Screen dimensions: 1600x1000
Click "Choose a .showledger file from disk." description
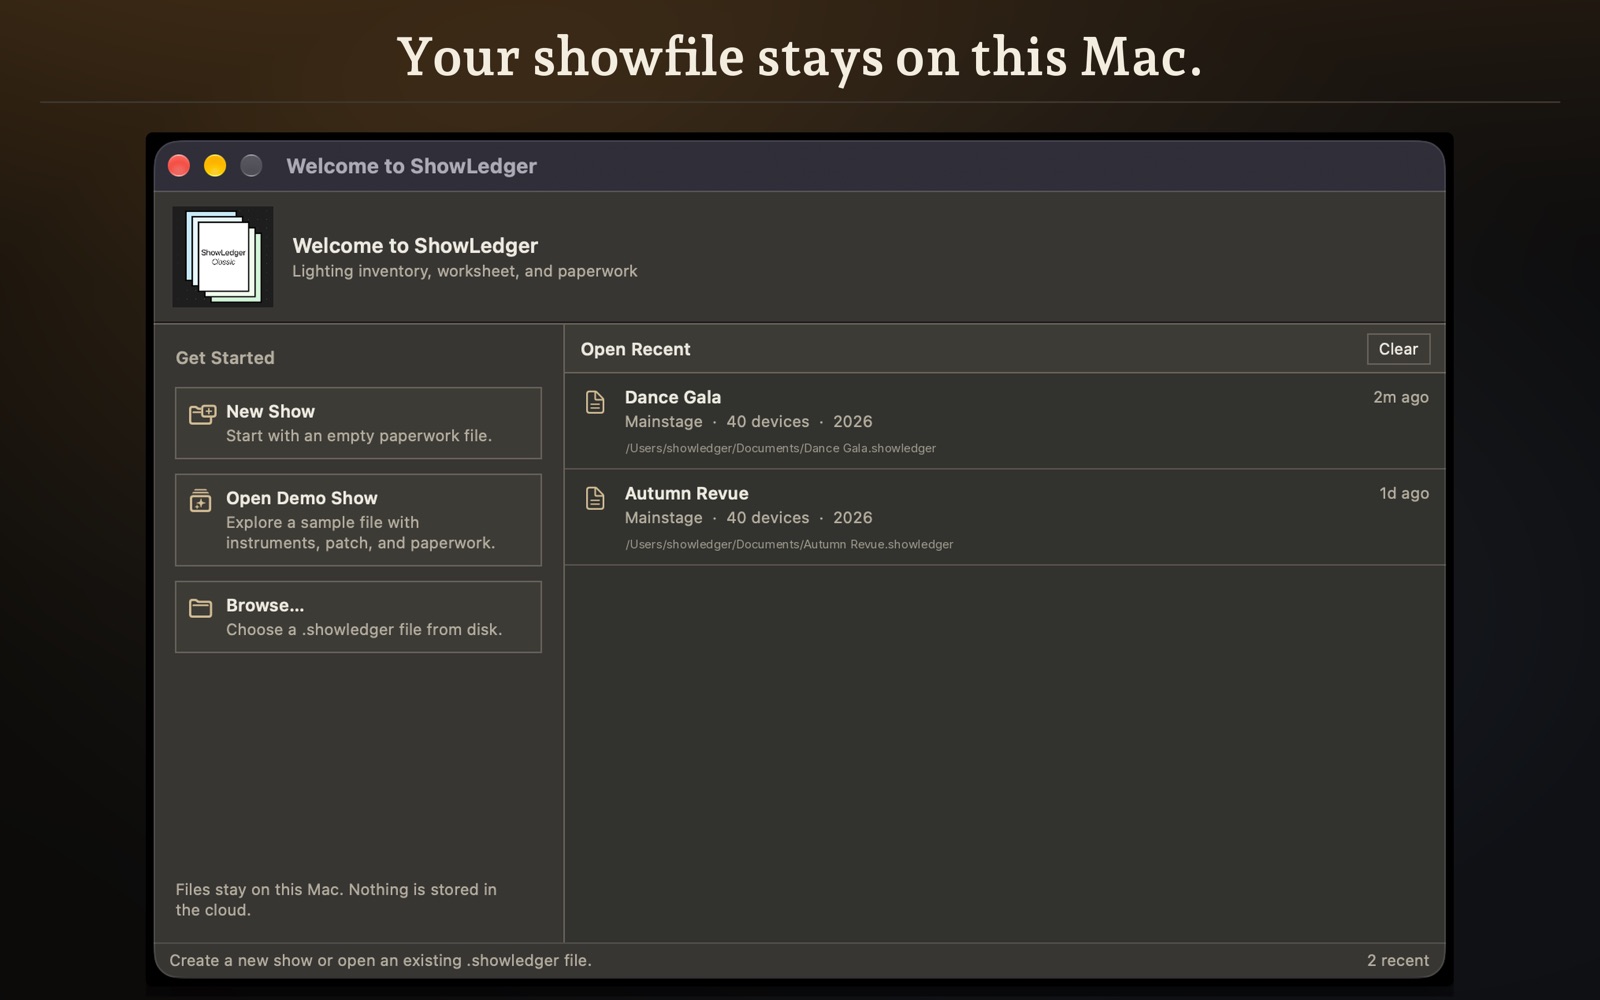[364, 630]
